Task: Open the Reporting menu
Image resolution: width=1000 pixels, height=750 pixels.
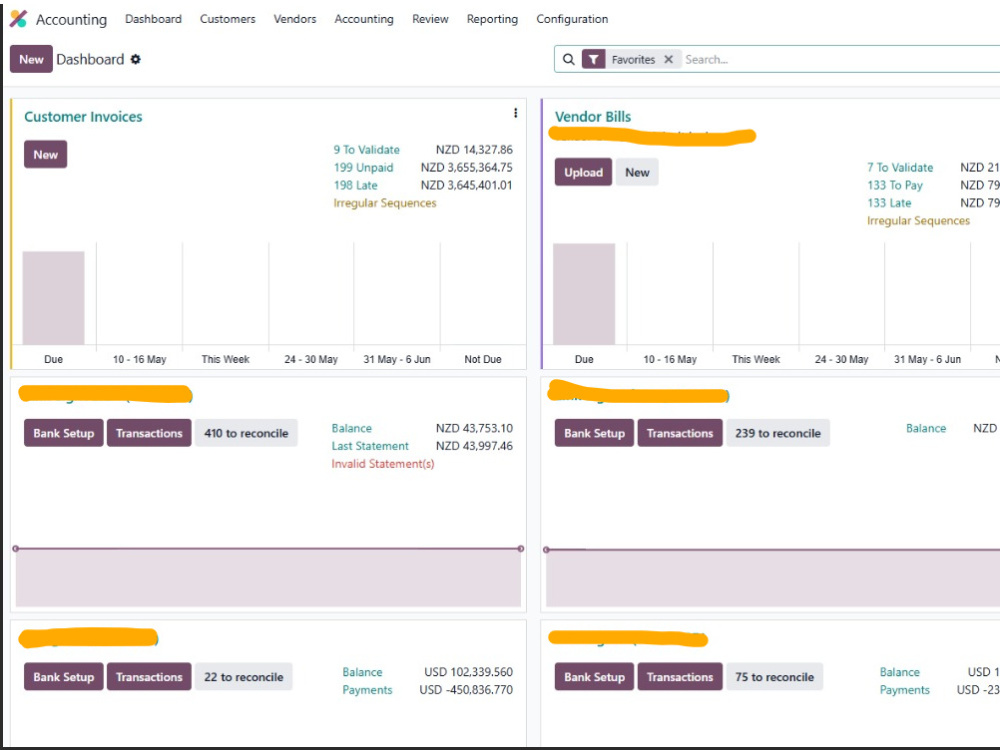Action: pos(492,19)
